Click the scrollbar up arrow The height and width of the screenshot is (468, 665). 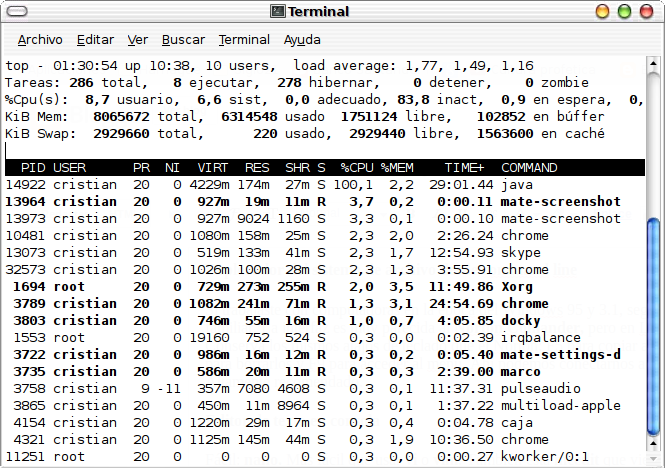[x=654, y=64]
